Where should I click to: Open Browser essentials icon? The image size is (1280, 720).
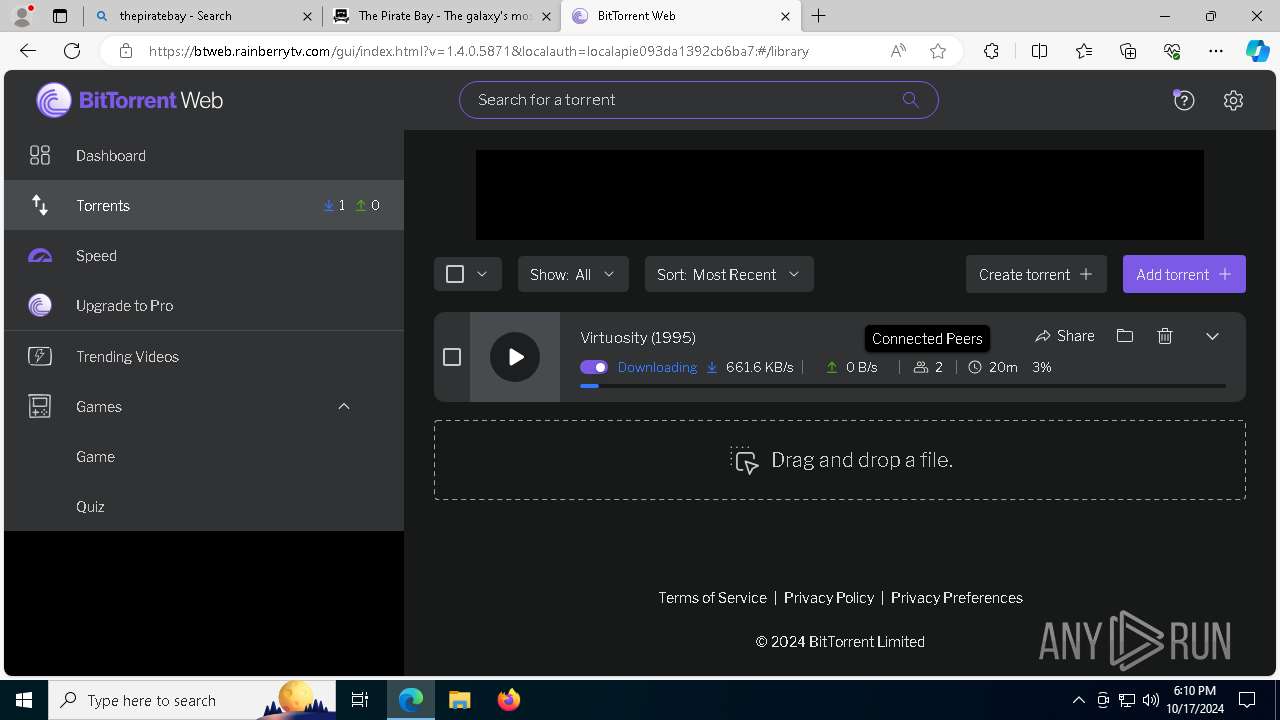tap(1172, 51)
